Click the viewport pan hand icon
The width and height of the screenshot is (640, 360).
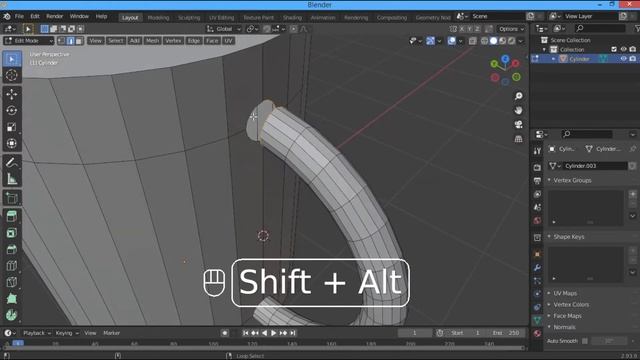point(518,110)
